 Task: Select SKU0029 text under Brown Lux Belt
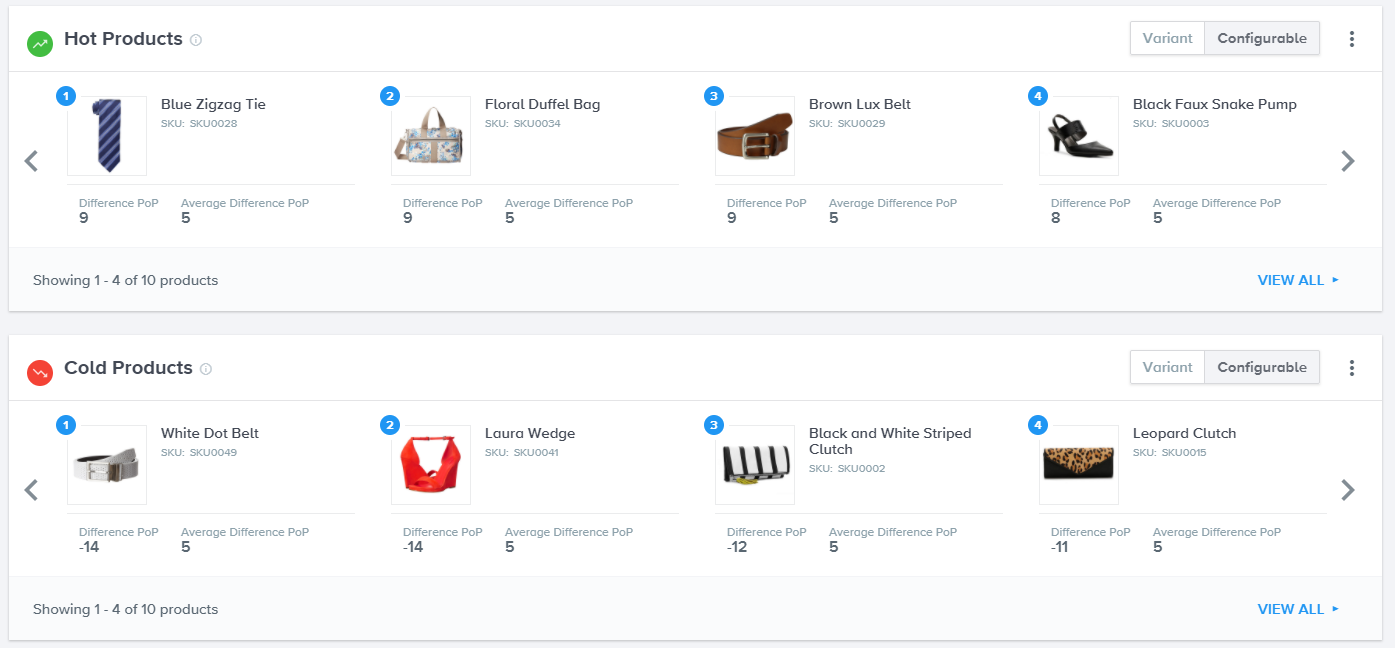coord(861,124)
